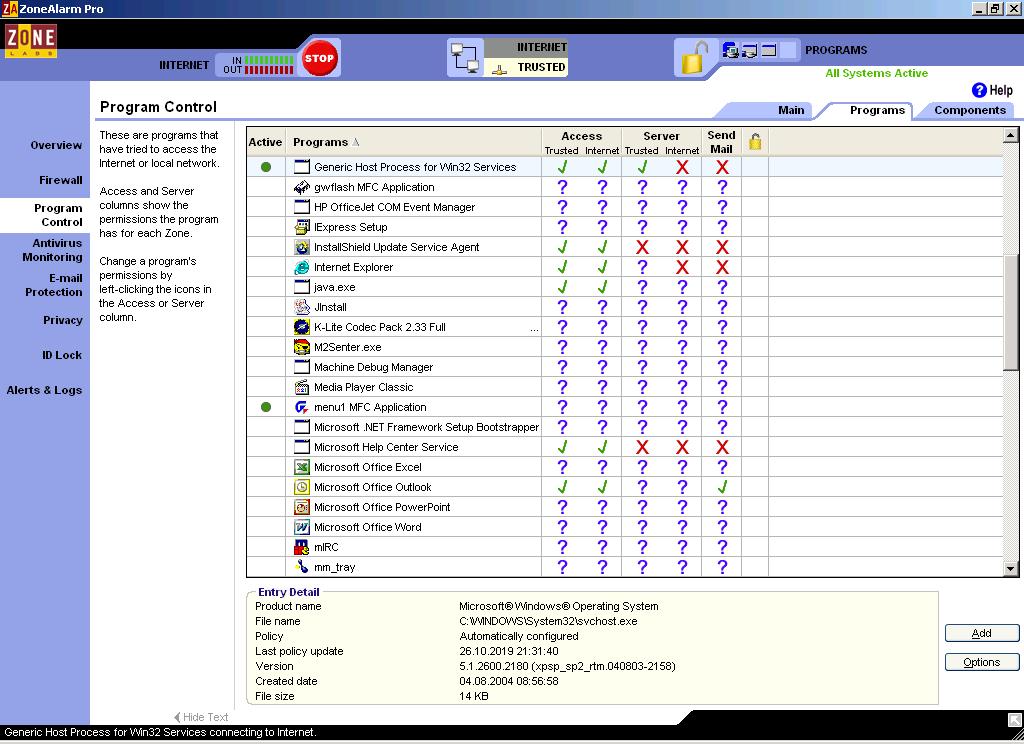Toggle Internet Server permission for Internet Explorer
Screen dimensions: 1024x744
pos(682,267)
